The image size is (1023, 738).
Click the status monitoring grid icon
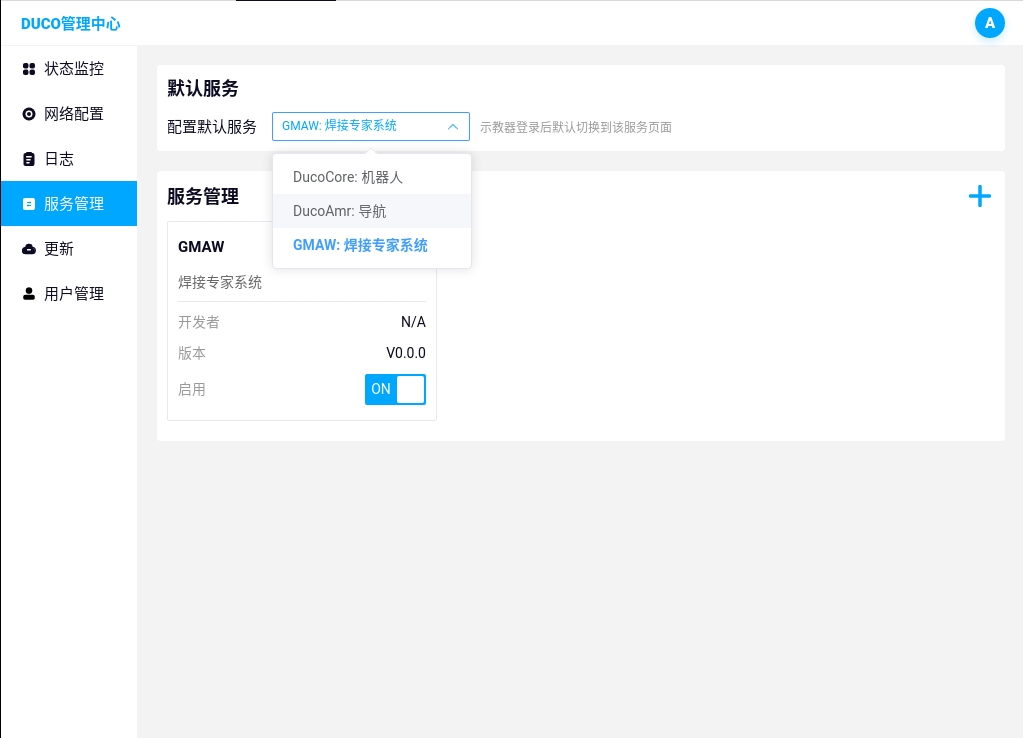tap(29, 69)
